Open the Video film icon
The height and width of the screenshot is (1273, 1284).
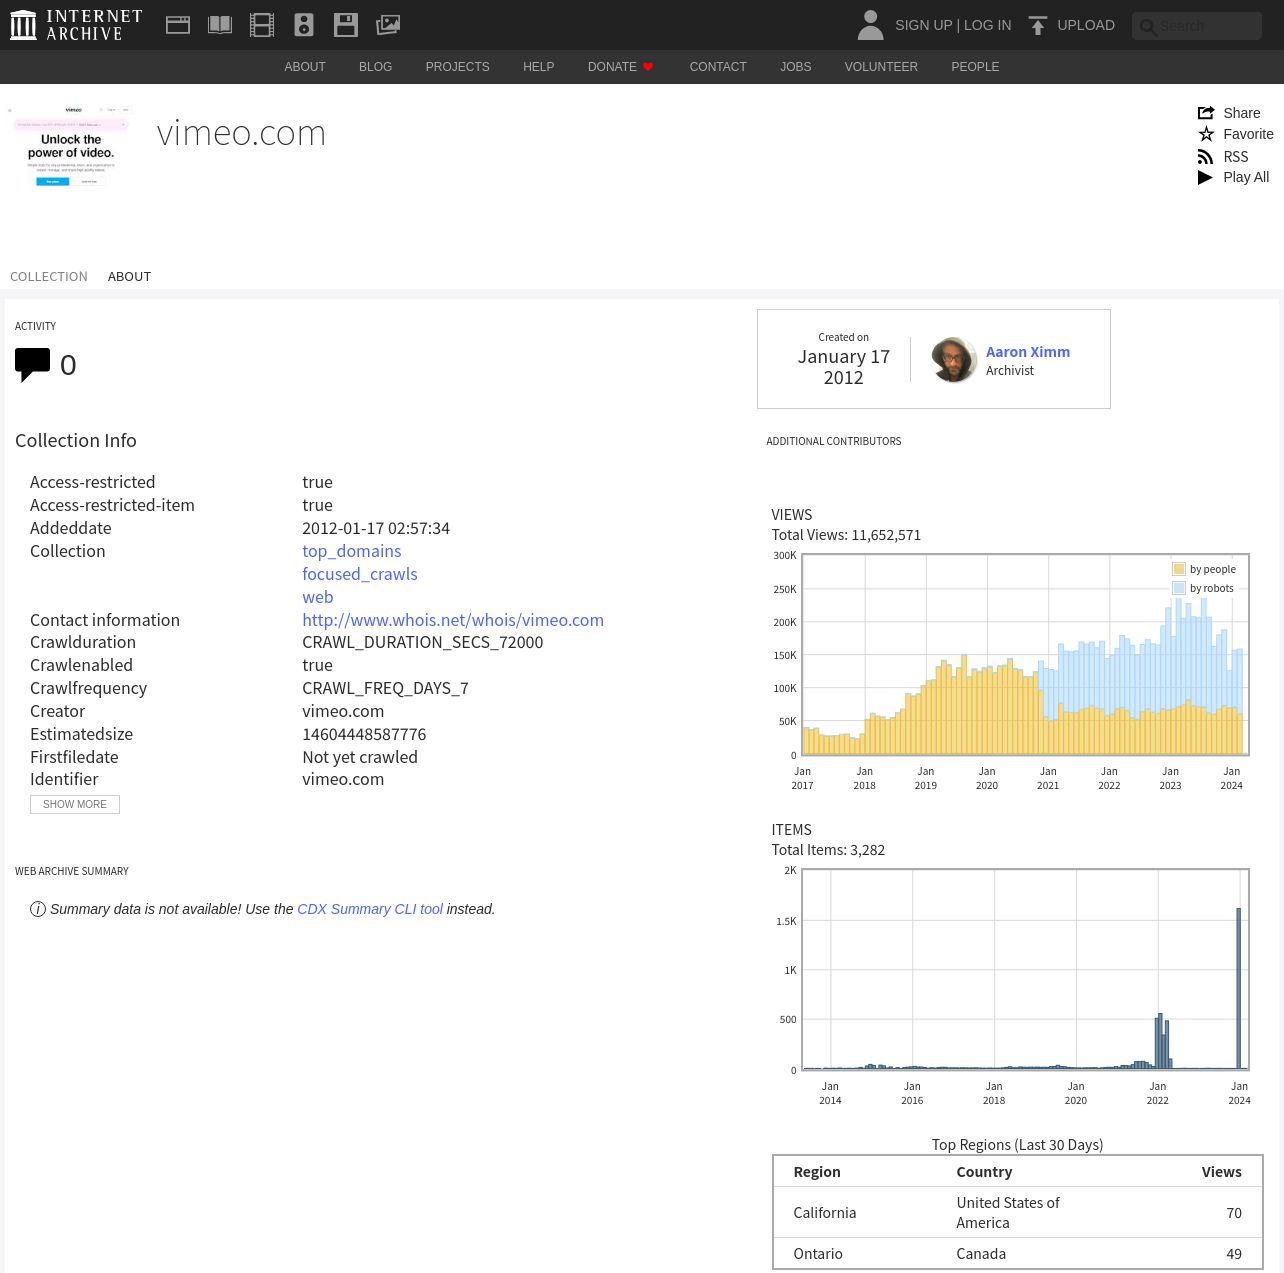[x=262, y=25]
